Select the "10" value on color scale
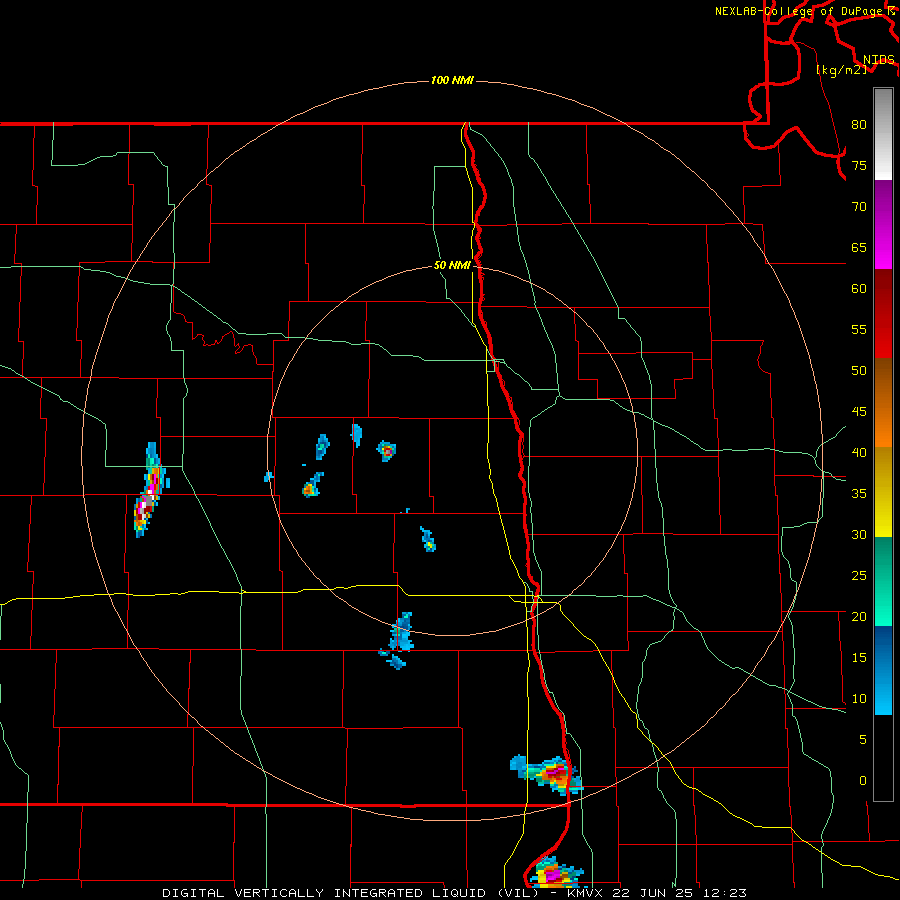 point(859,699)
